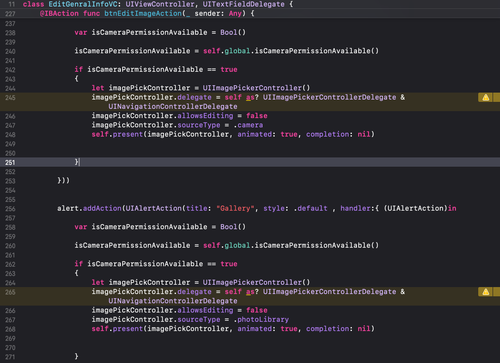Click the warning icon on line 245
Viewport: 500px width, 363px height.
[486, 97]
